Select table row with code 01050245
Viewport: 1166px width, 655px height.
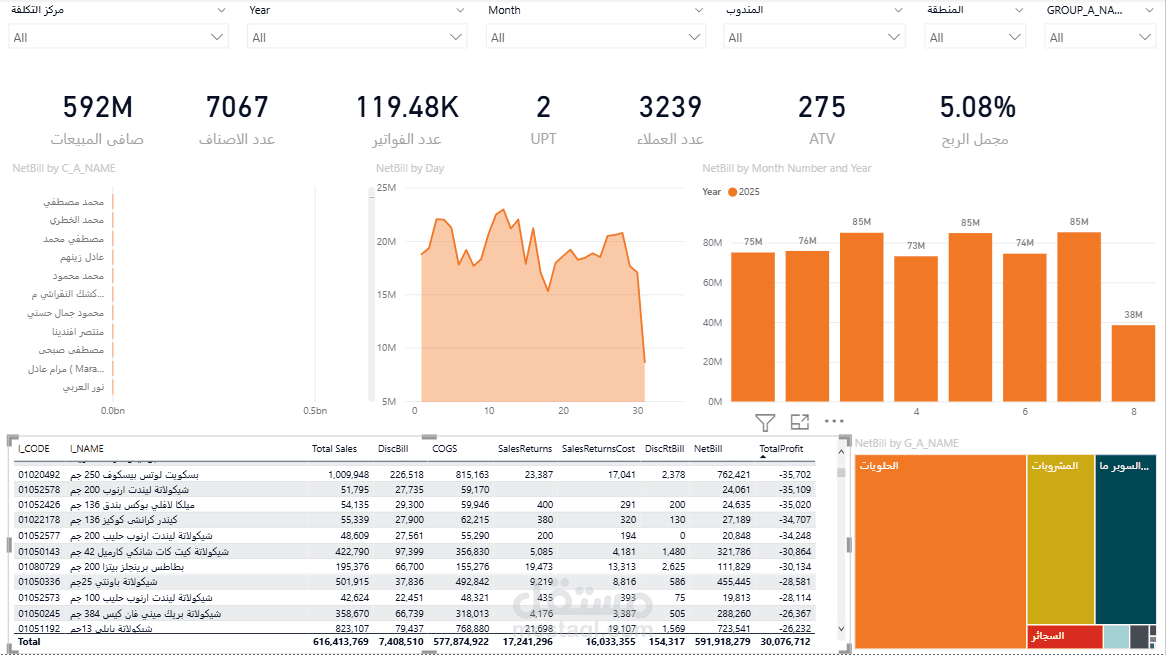coord(415,613)
